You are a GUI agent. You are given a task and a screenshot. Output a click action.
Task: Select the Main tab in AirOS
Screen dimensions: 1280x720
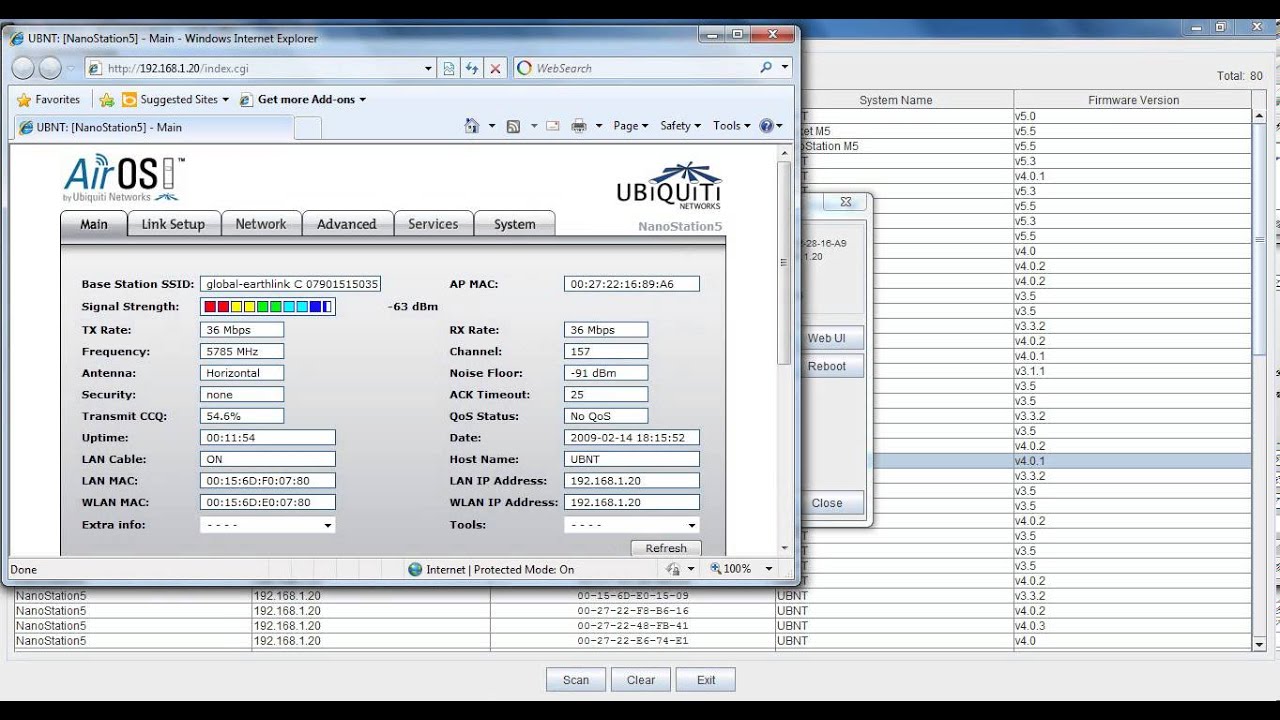(x=94, y=224)
